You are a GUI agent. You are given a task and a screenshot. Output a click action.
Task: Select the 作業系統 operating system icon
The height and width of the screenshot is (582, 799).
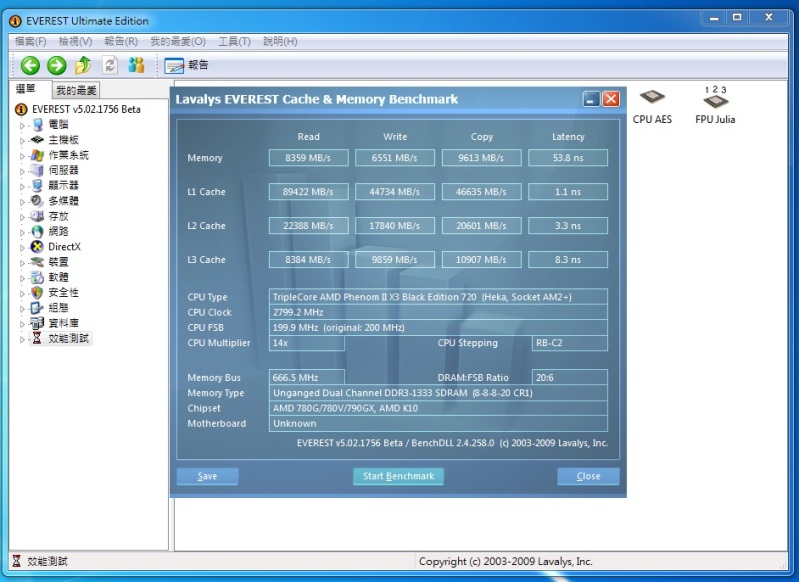37,155
